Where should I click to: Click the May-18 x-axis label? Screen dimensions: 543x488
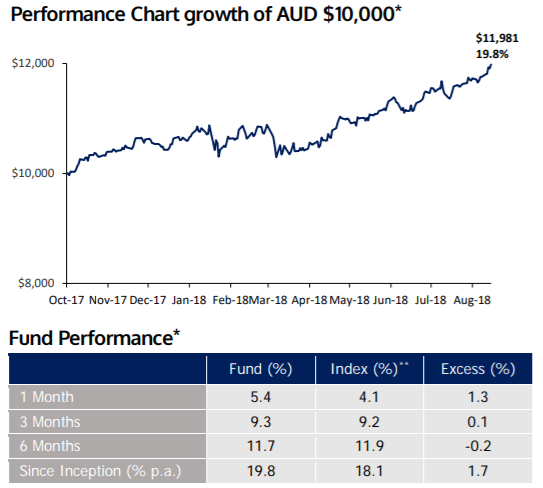click(x=349, y=300)
